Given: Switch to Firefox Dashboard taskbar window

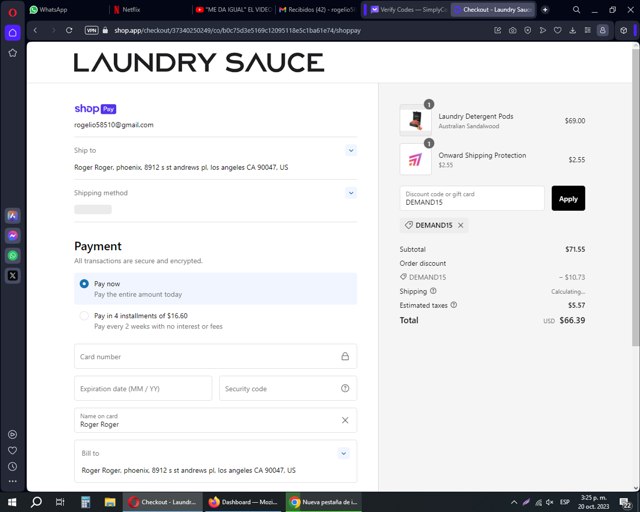Looking at the screenshot, I should pos(244,502).
